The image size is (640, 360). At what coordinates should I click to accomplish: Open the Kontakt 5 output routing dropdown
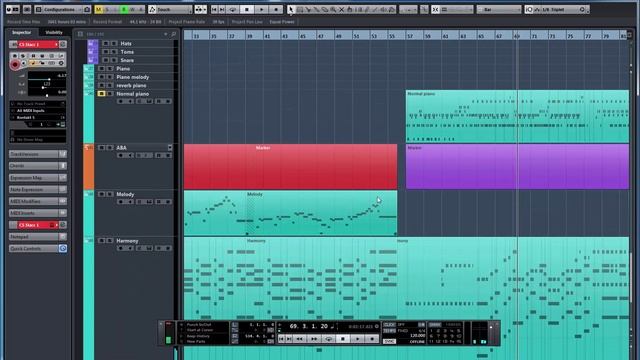click(x=38, y=118)
